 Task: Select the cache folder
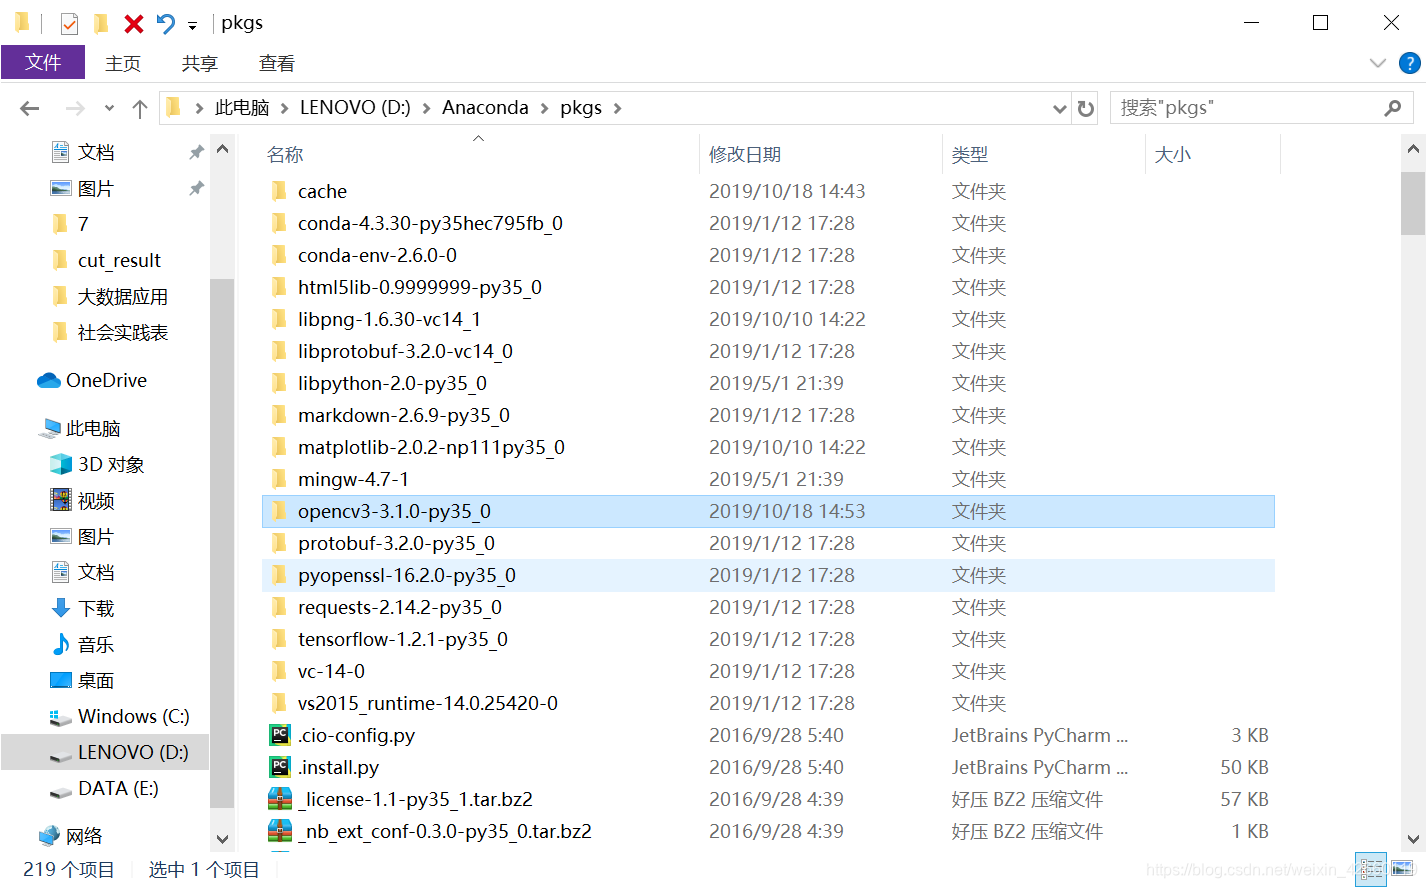tap(768, 191)
